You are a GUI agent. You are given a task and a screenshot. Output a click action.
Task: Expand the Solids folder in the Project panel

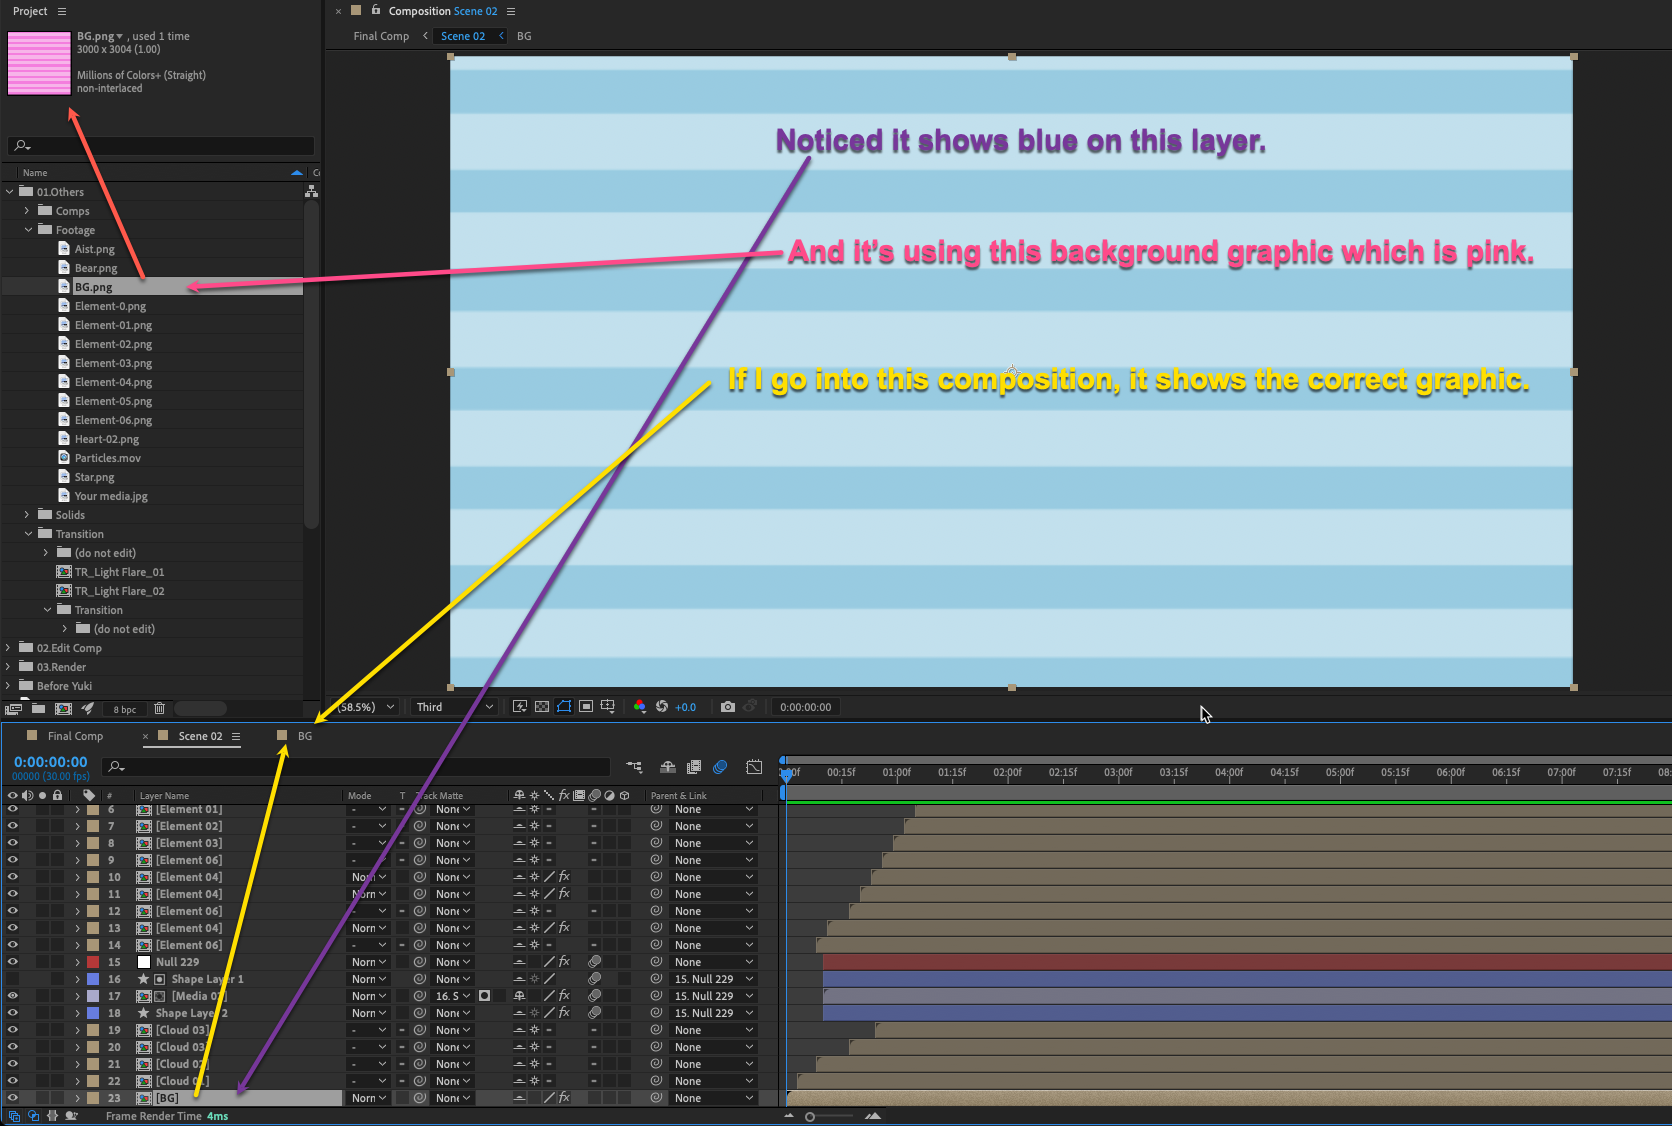coord(26,514)
